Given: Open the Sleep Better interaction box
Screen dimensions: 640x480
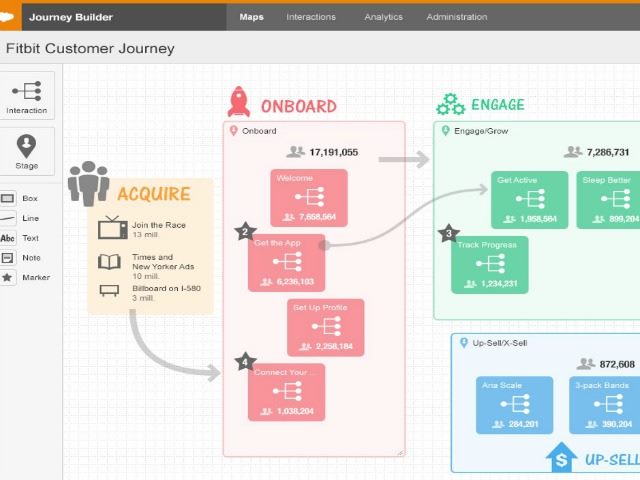Looking at the screenshot, I should [x=609, y=200].
